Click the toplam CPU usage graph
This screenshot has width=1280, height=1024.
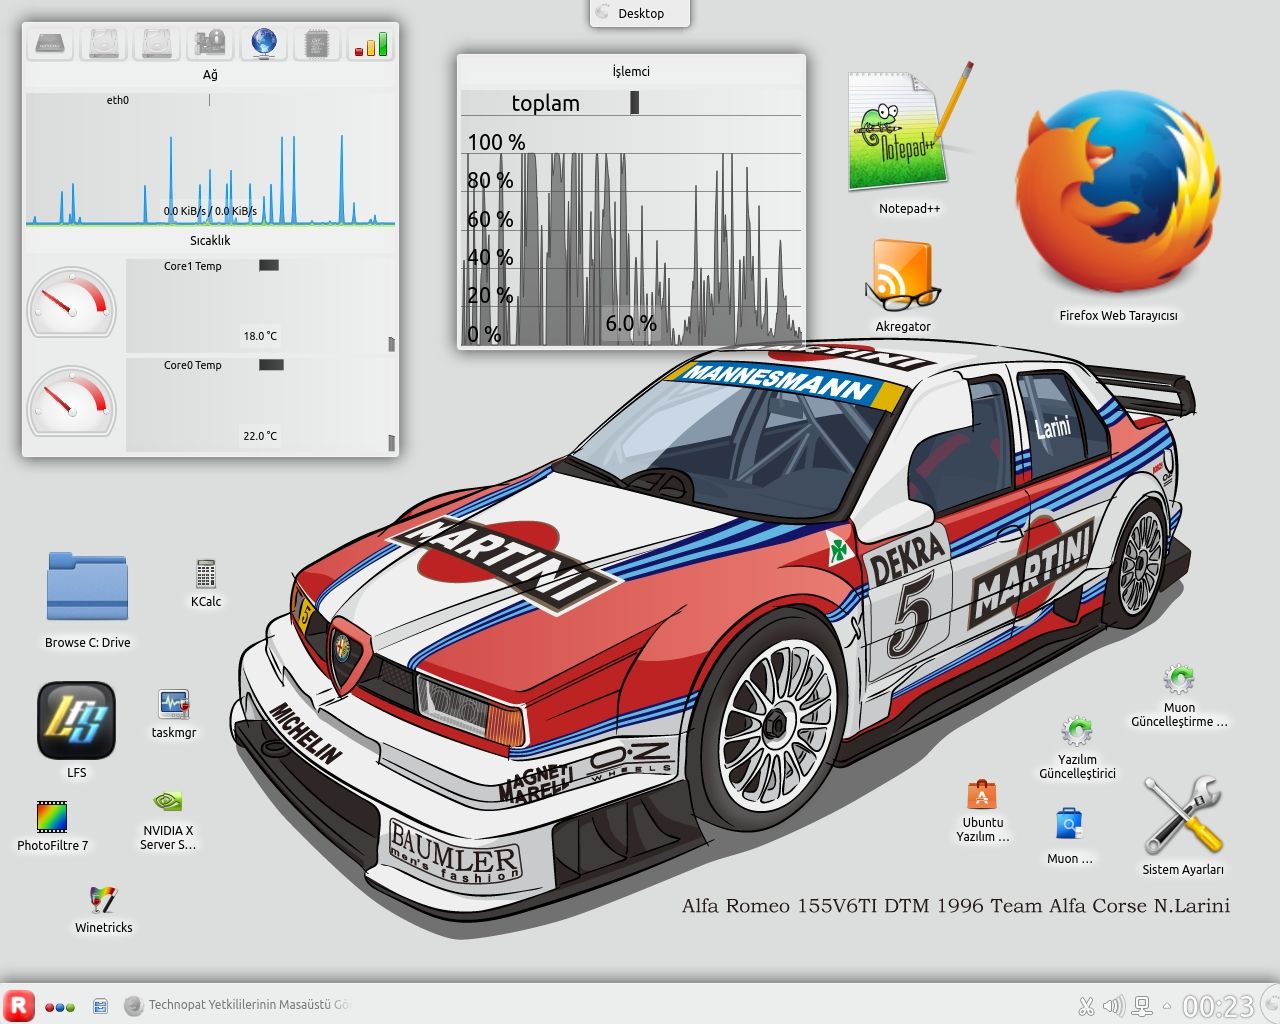click(x=631, y=218)
